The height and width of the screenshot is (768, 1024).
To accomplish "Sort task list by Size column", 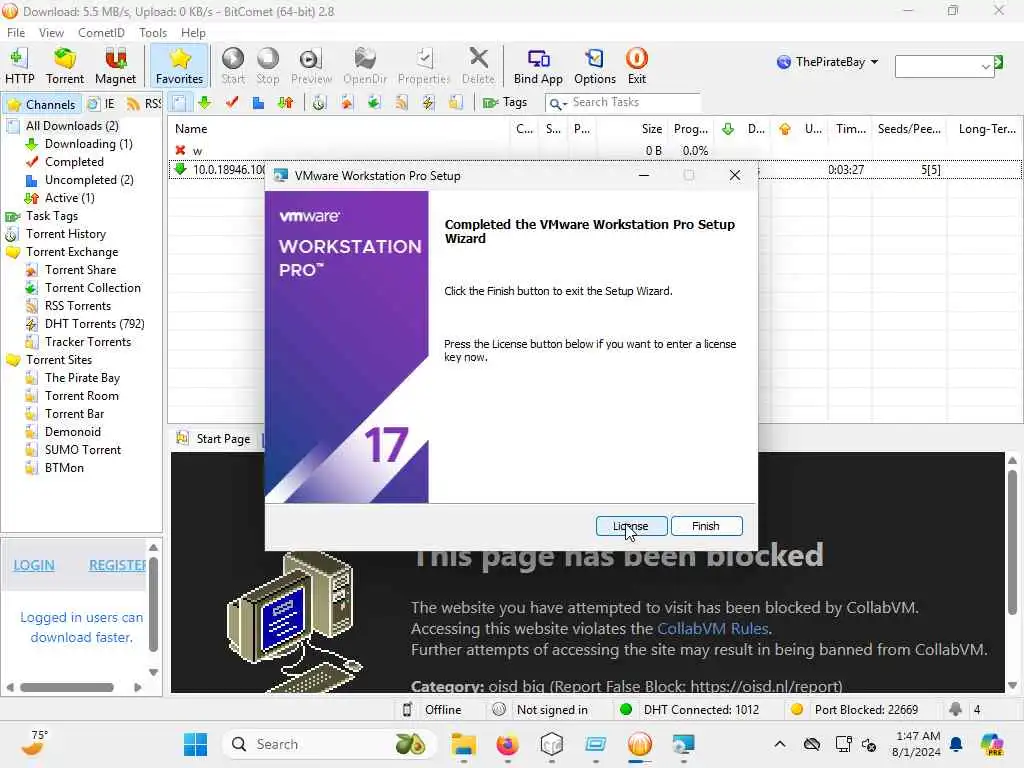I will coord(651,129).
